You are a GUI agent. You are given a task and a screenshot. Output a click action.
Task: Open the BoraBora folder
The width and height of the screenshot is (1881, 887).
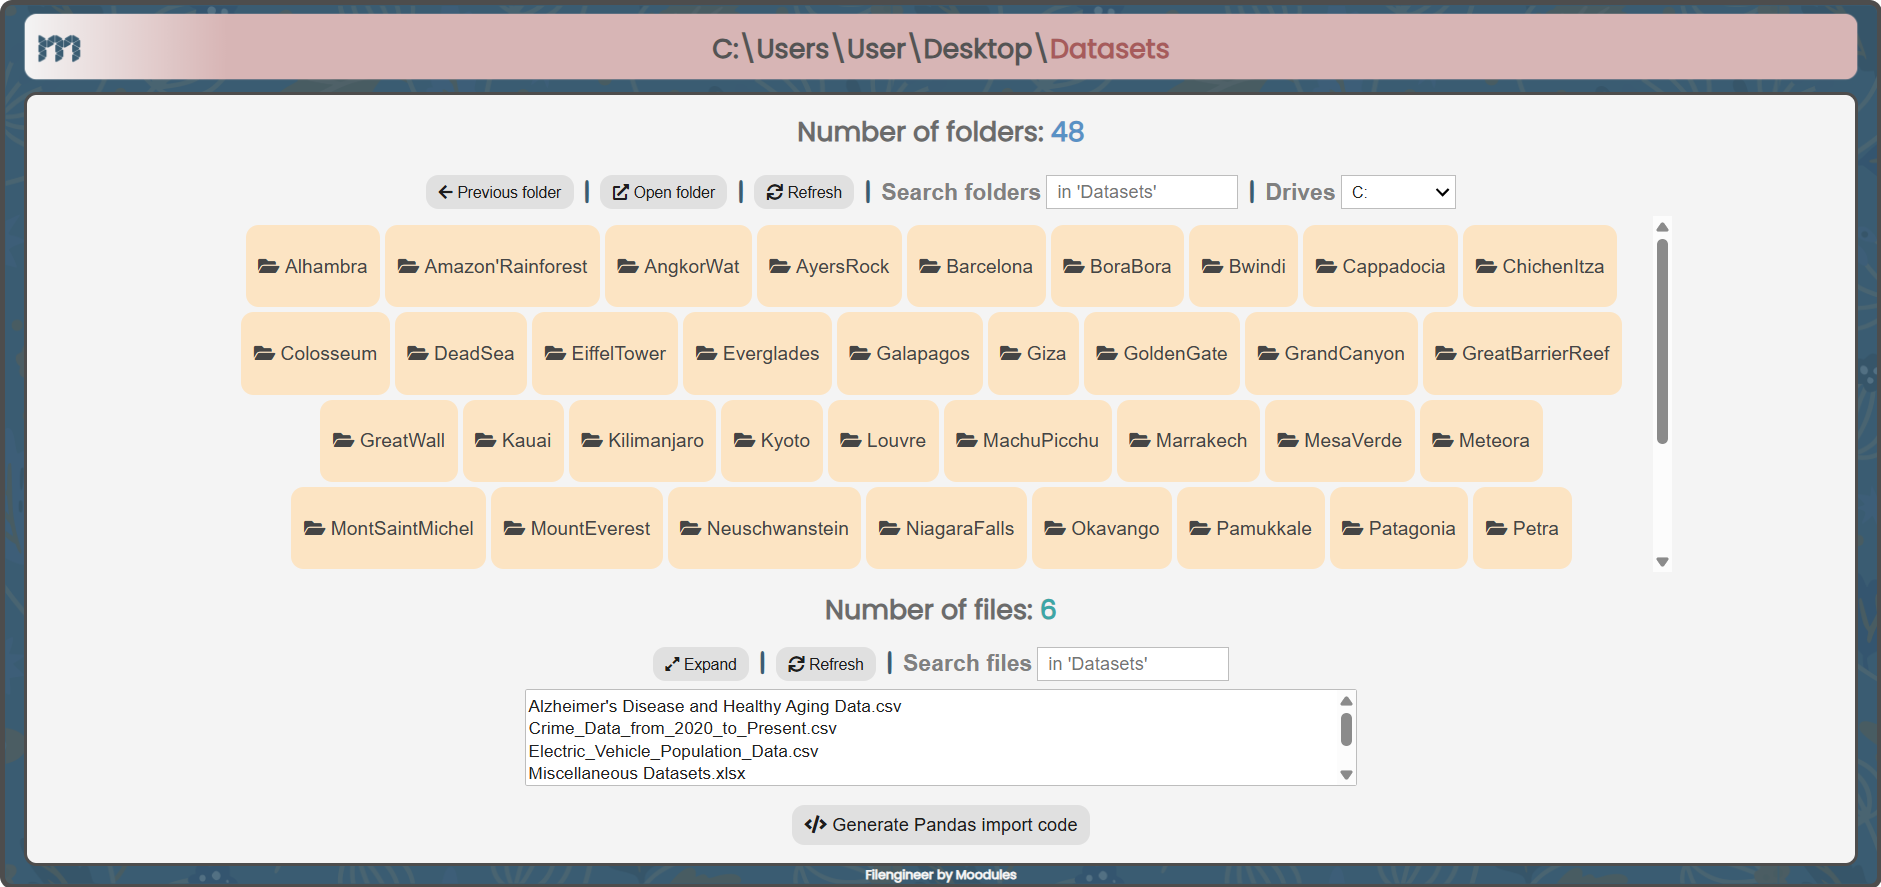[1117, 266]
